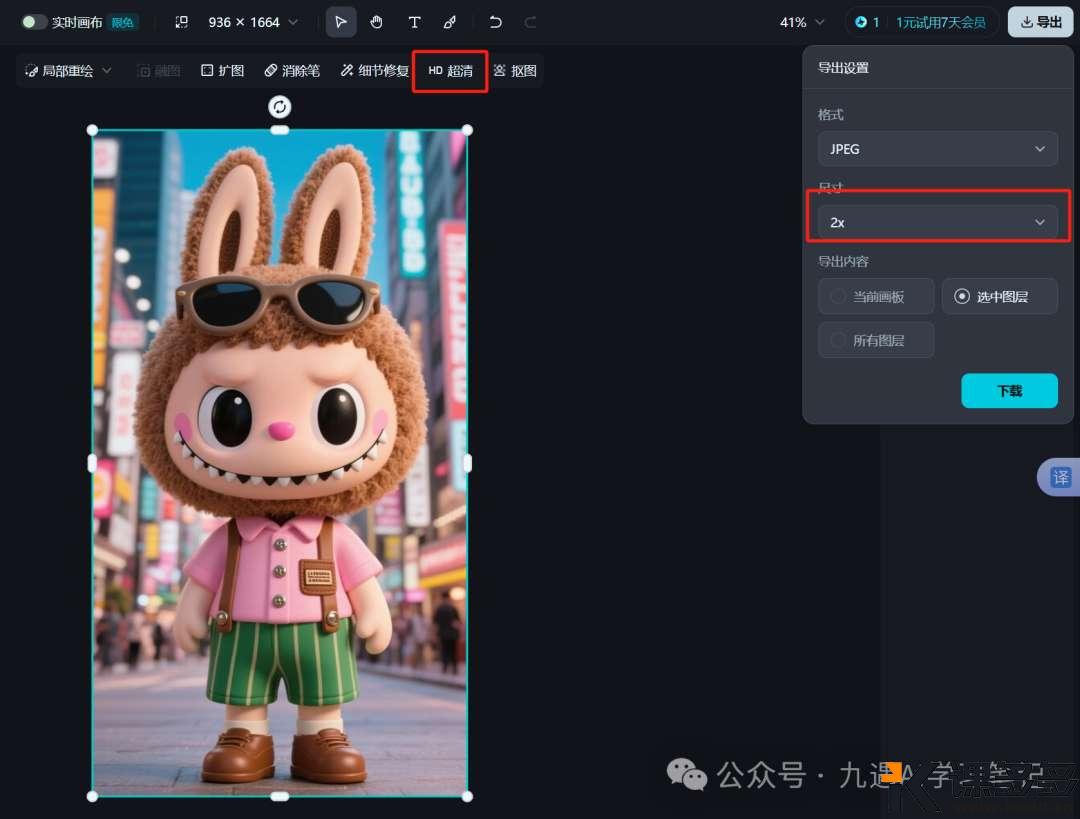This screenshot has width=1080, height=819.
Task: Click the 扩图 expand image tool
Action: (222, 71)
